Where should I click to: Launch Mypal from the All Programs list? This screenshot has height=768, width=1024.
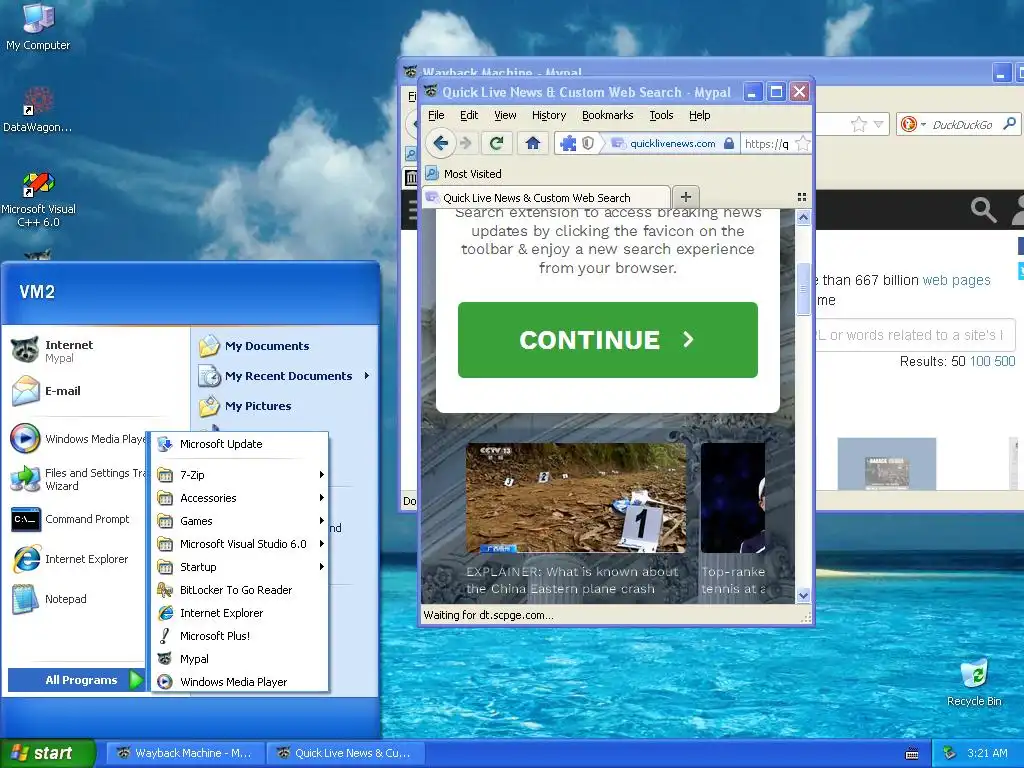point(240,659)
